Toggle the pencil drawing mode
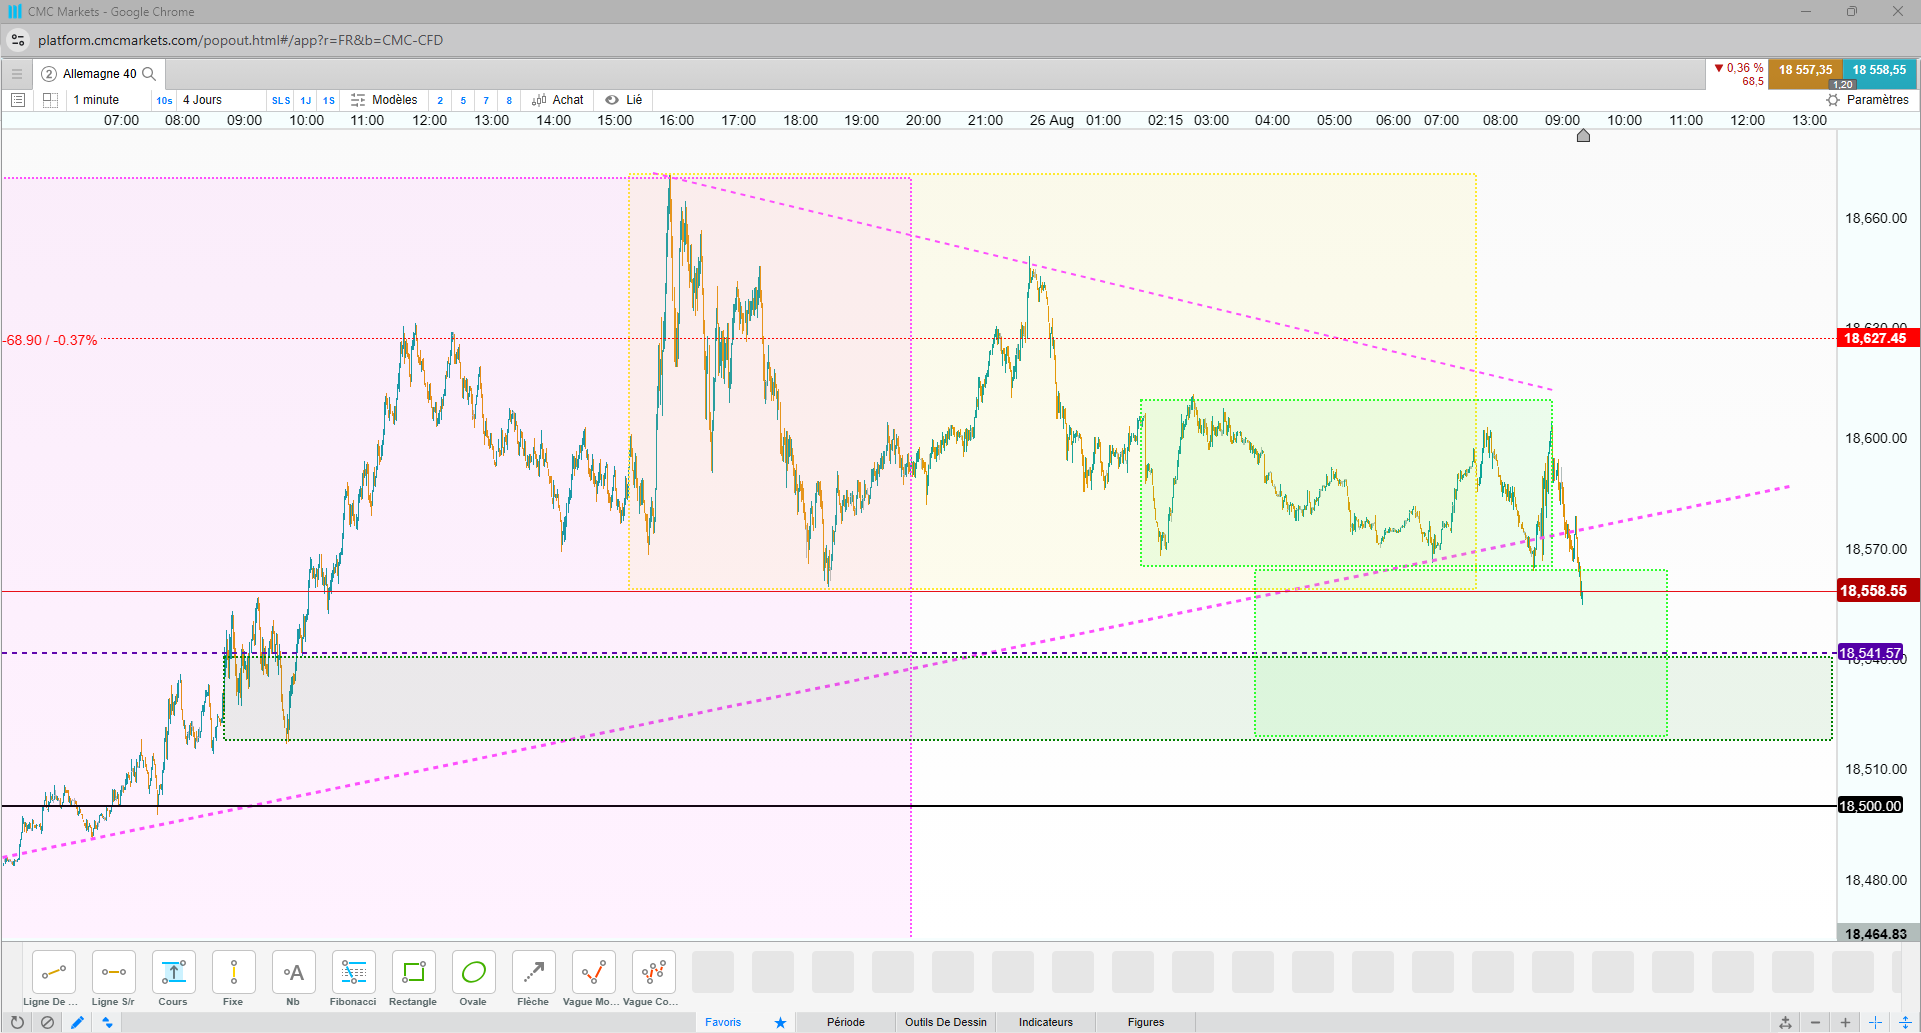Viewport: 1921px width, 1033px height. 77,1022
